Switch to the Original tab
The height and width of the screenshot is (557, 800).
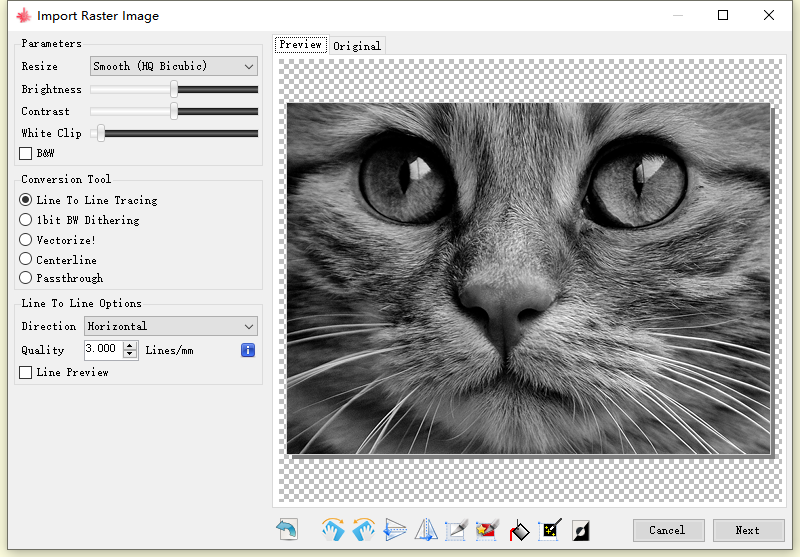click(357, 46)
